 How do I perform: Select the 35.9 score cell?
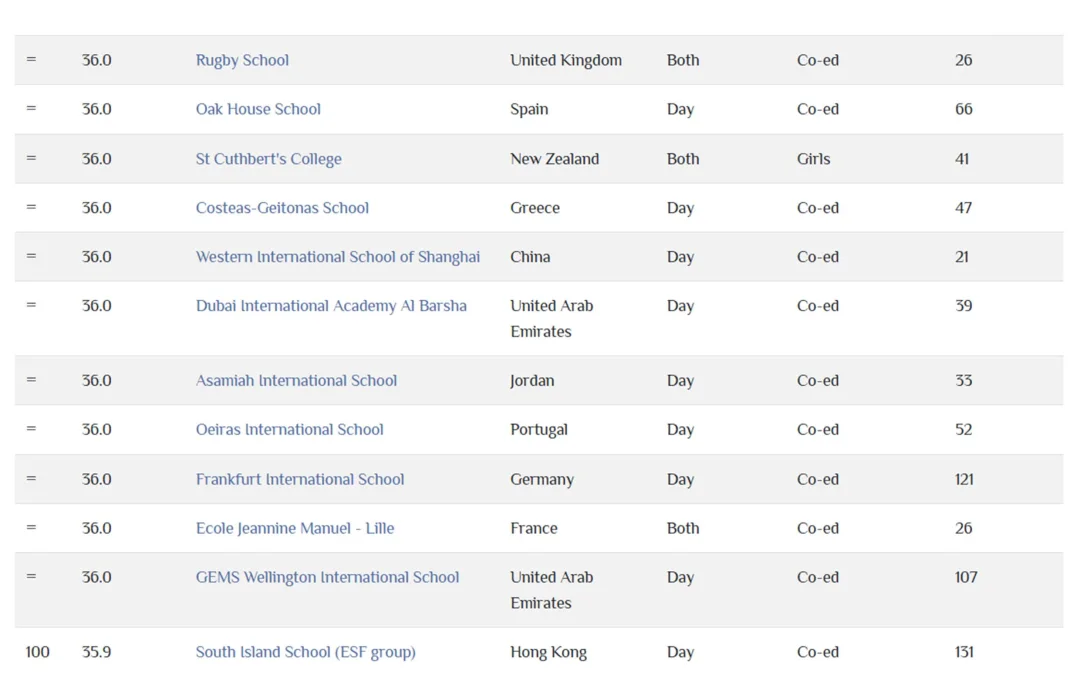coord(96,652)
